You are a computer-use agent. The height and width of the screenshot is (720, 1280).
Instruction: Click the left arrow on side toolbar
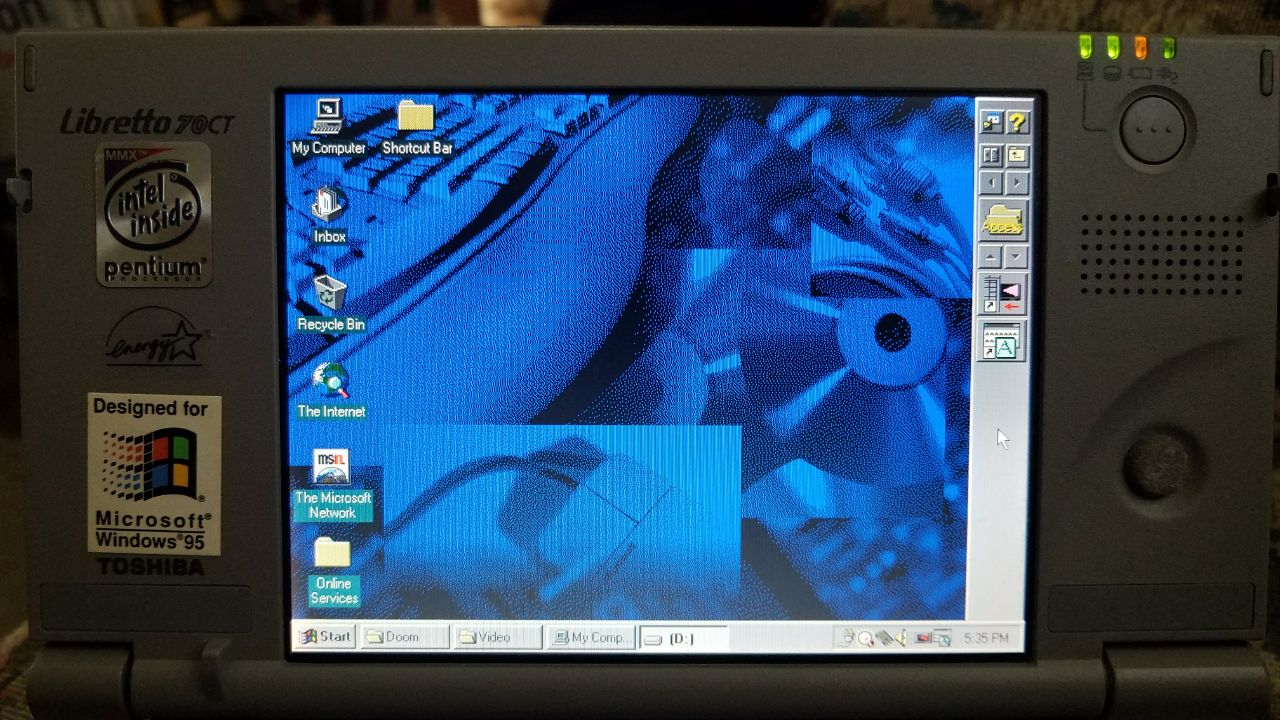991,183
